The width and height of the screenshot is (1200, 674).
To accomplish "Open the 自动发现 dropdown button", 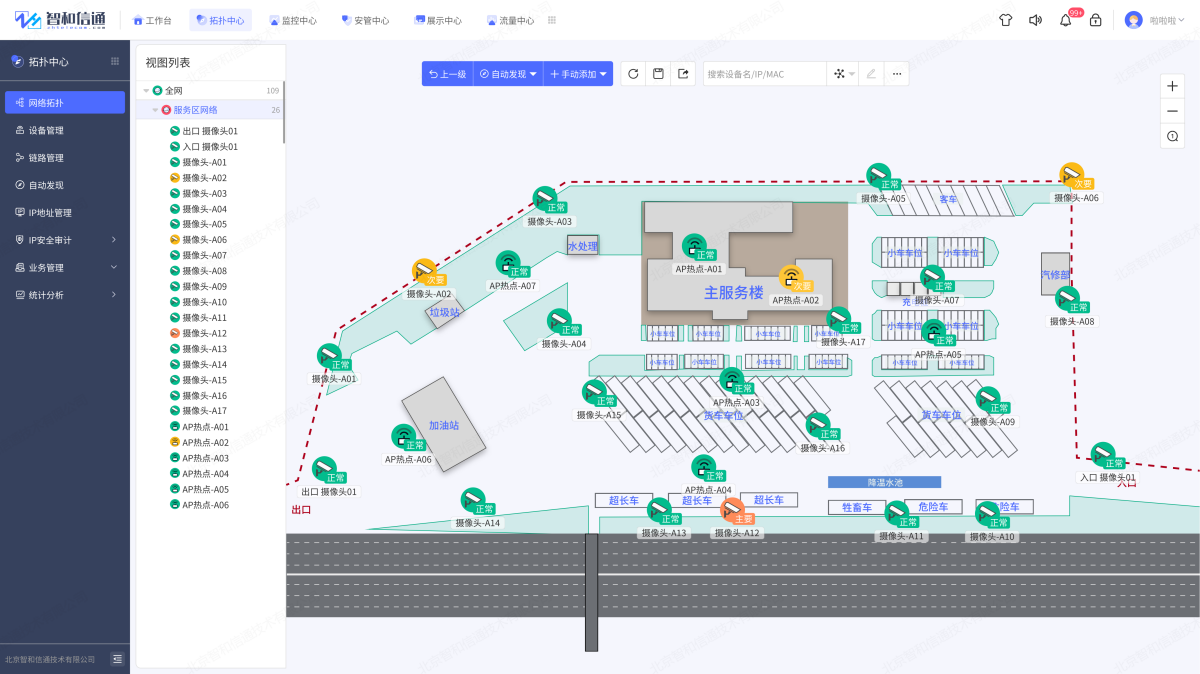I will pos(507,74).
